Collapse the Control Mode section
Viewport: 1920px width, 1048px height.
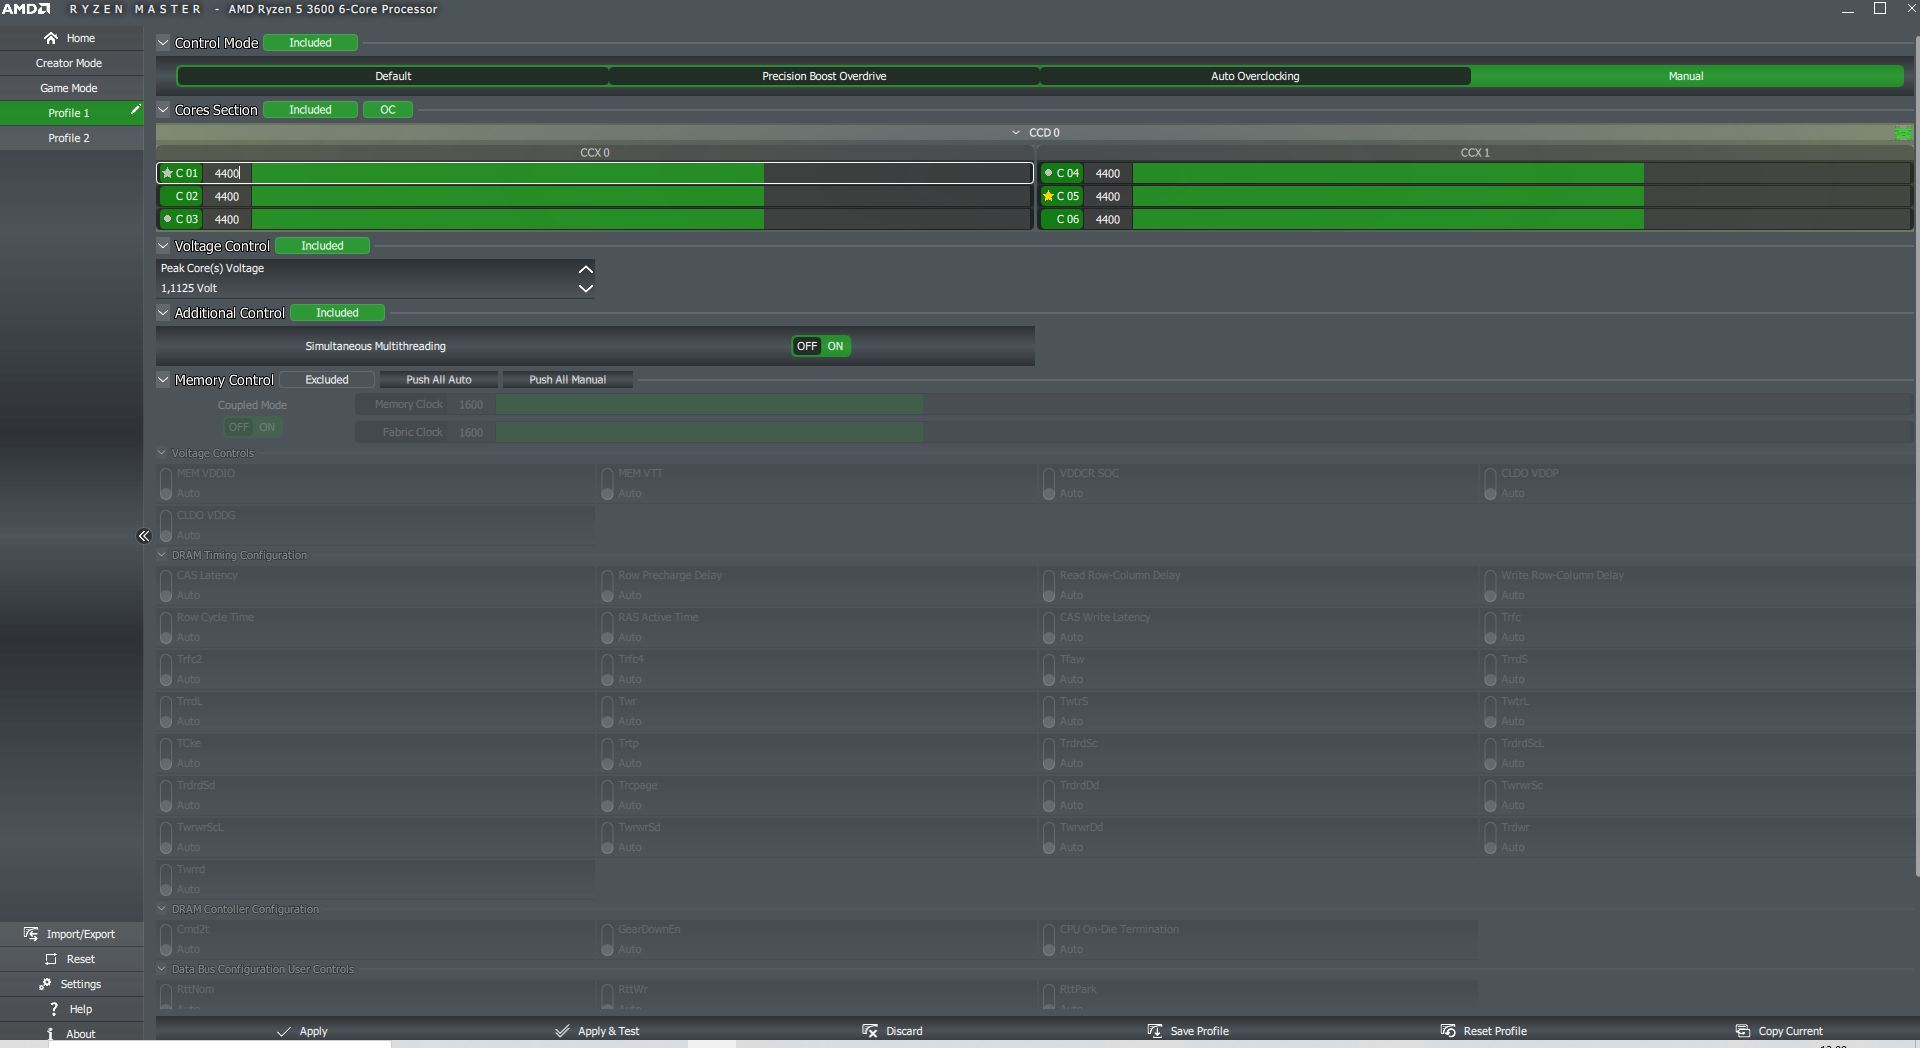pyautogui.click(x=163, y=43)
